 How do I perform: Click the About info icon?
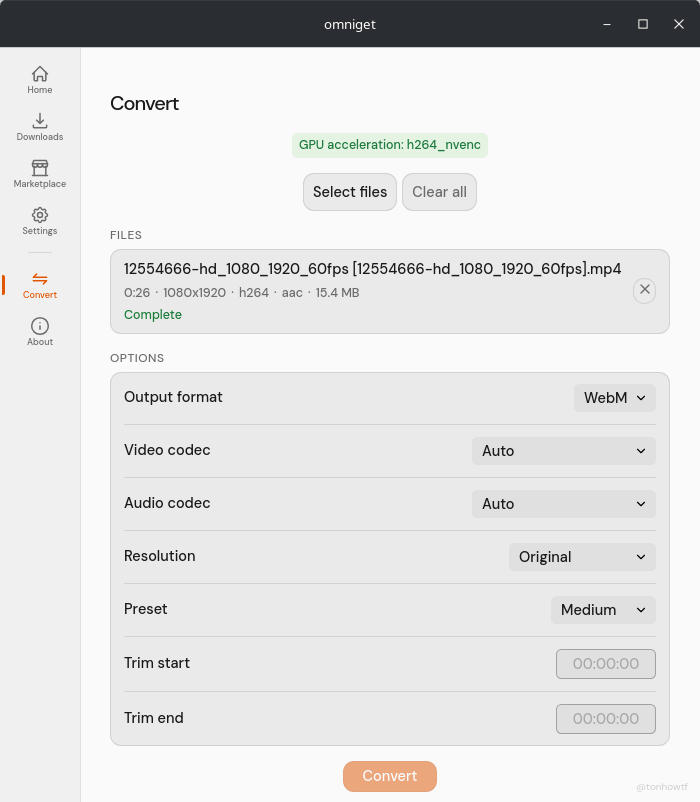39,327
